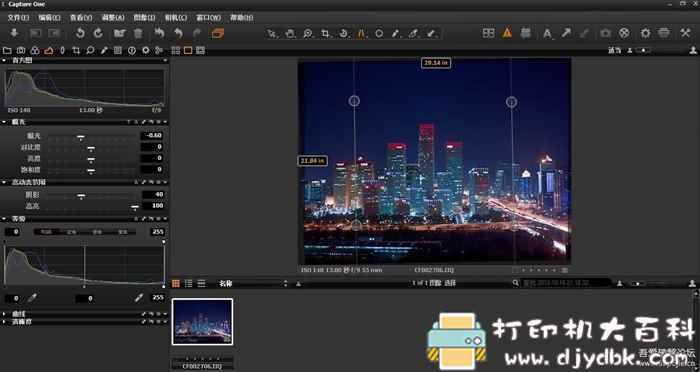Open the 调整(A) menu
The image size is (700, 372).
pyautogui.click(x=113, y=17)
